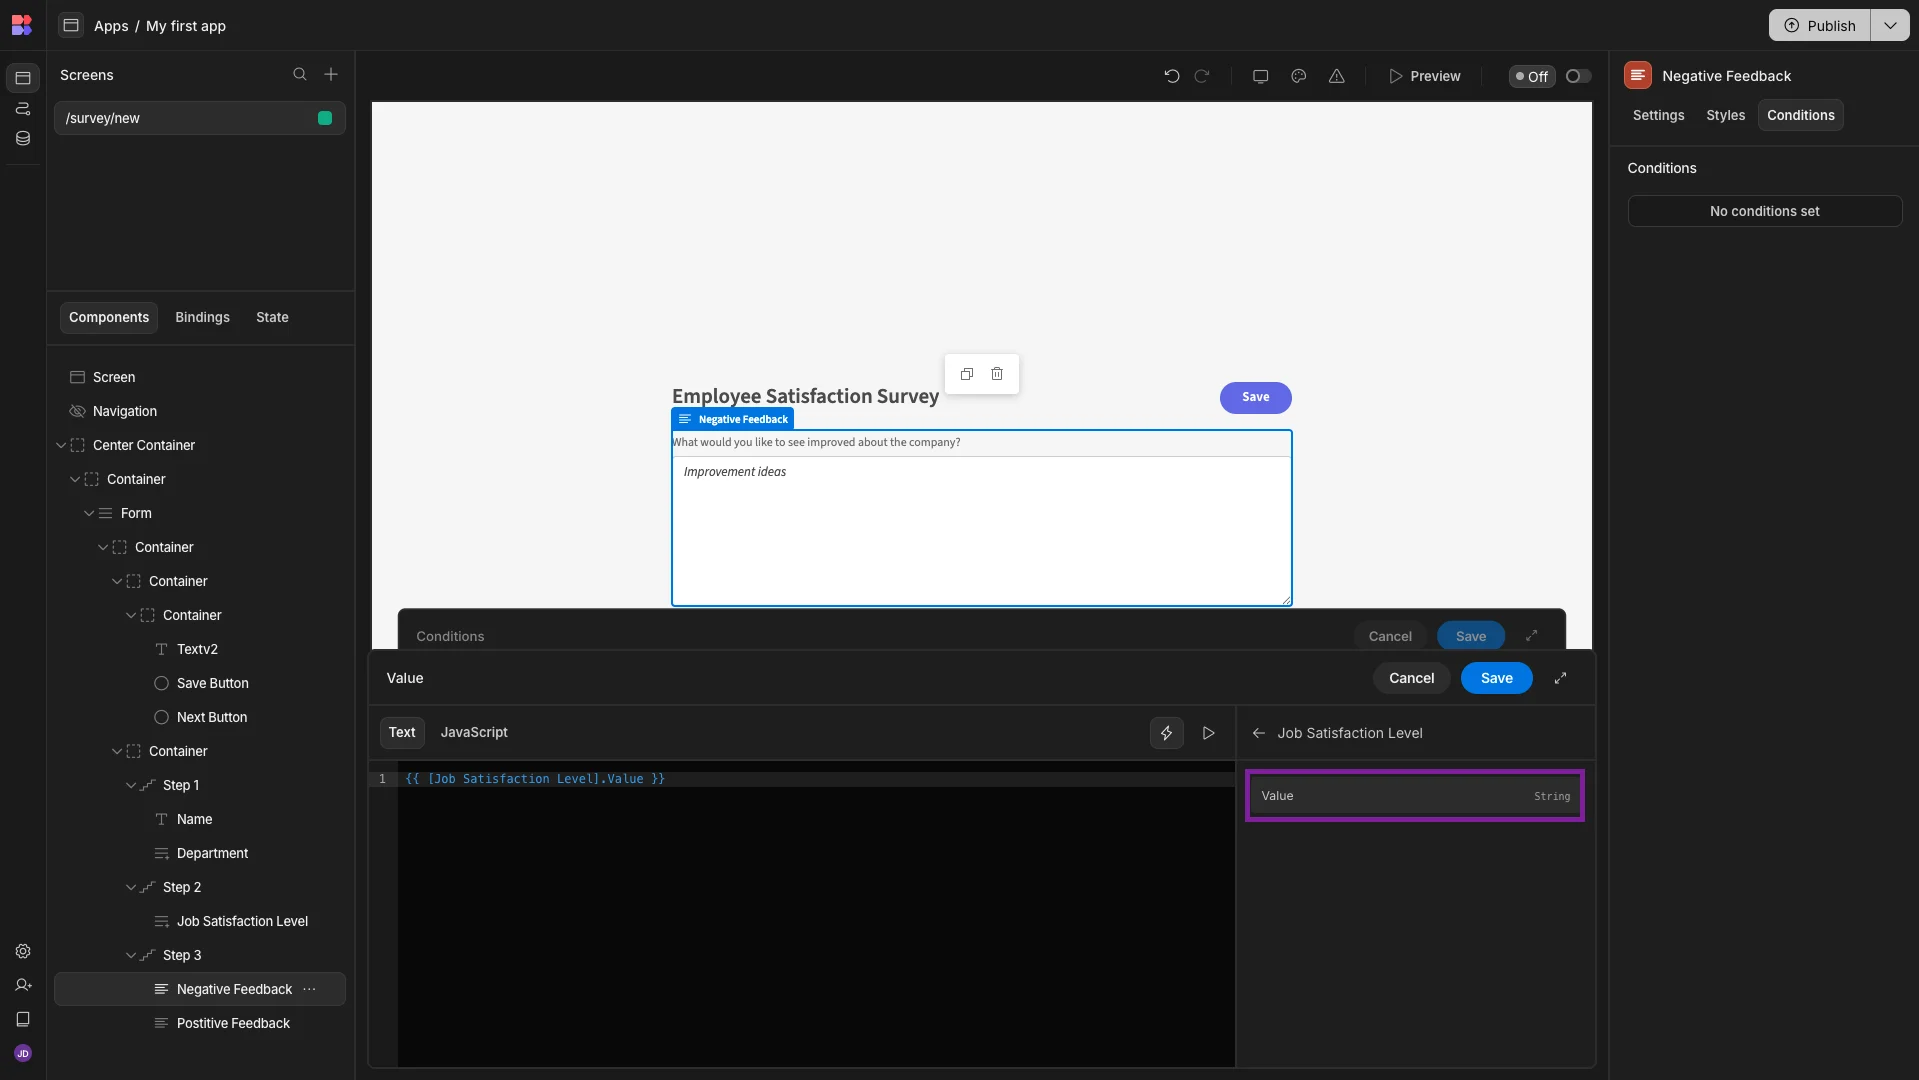Screen dimensions: 1919x1080
Task: Cancel the Value editor
Action: [x=1411, y=678]
